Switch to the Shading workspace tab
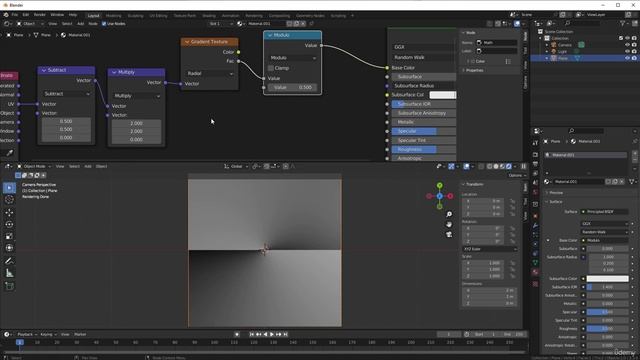640x360 pixels. [x=209, y=16]
